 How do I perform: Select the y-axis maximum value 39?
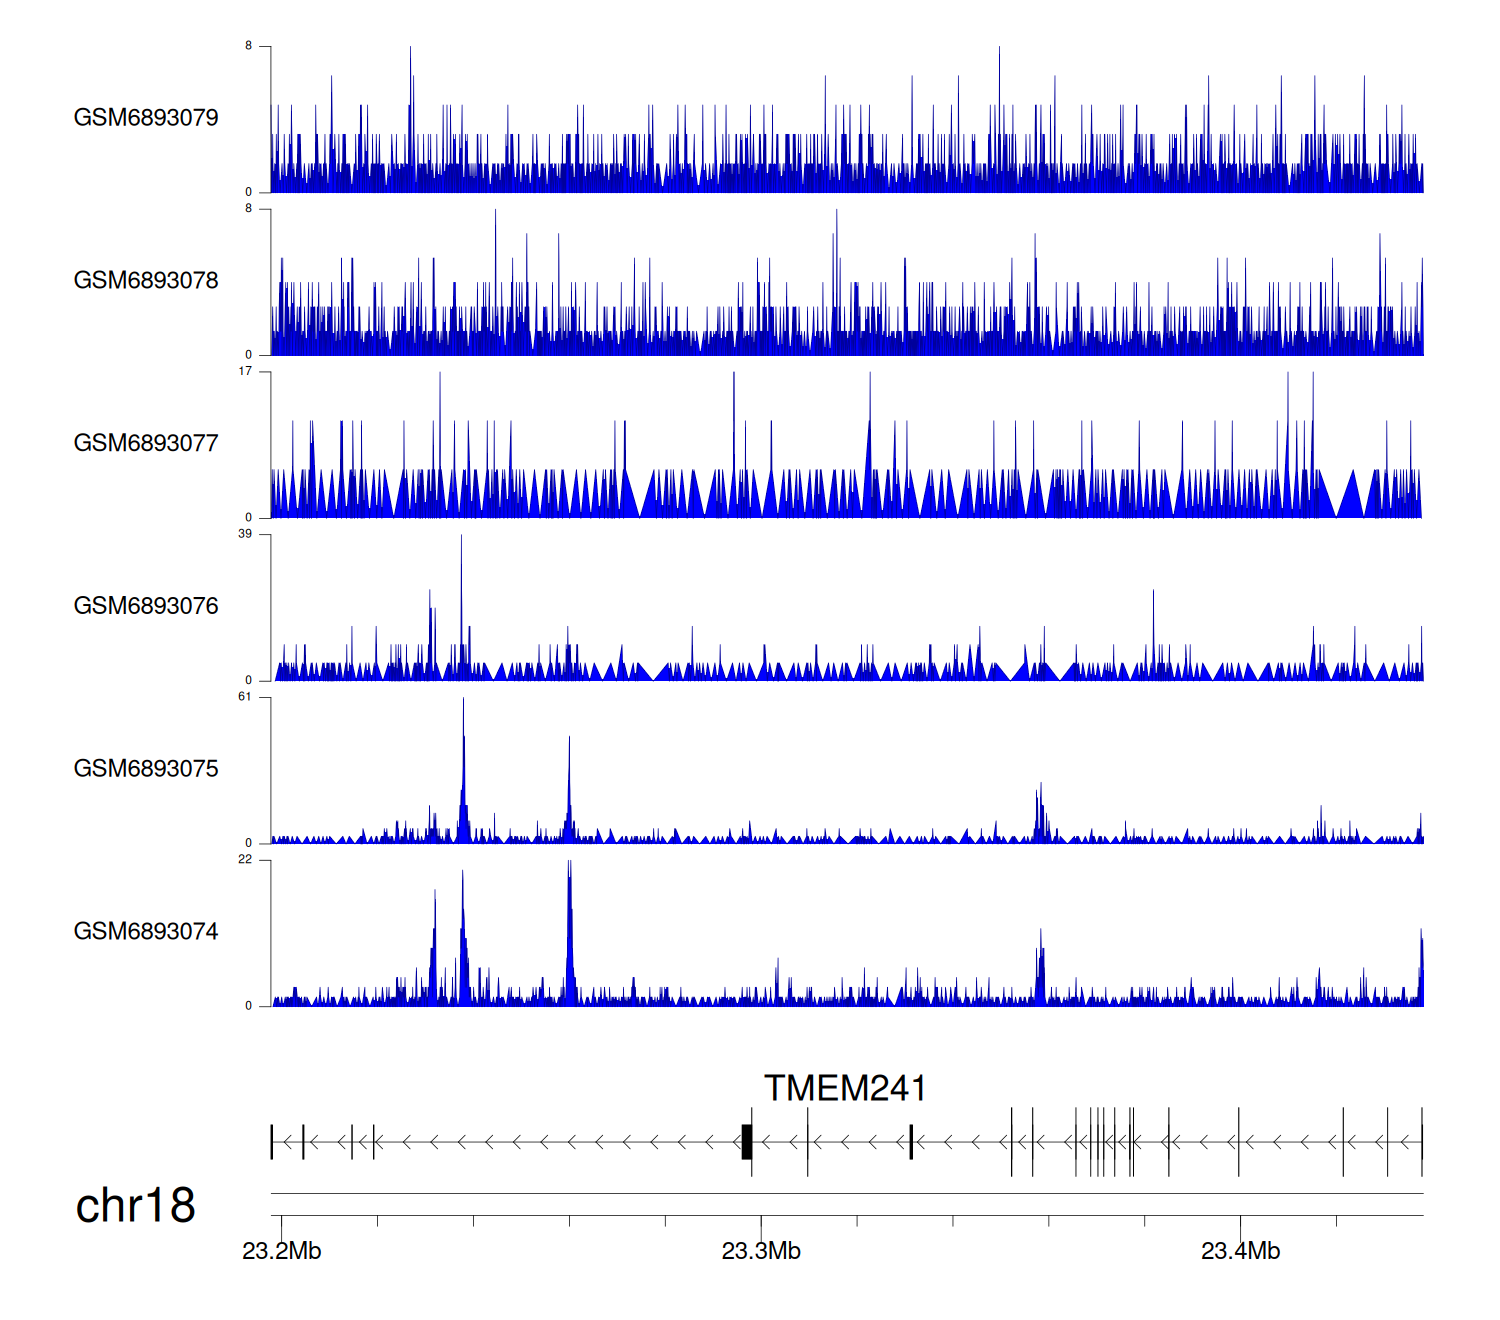point(245,534)
